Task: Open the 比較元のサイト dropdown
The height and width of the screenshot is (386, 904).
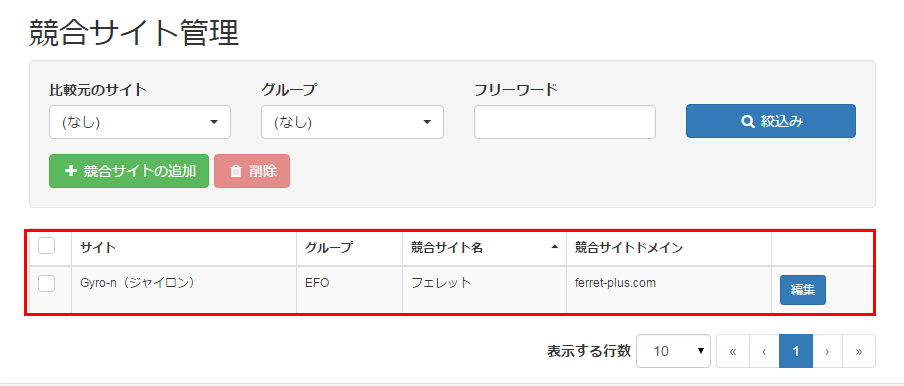Action: tap(140, 122)
